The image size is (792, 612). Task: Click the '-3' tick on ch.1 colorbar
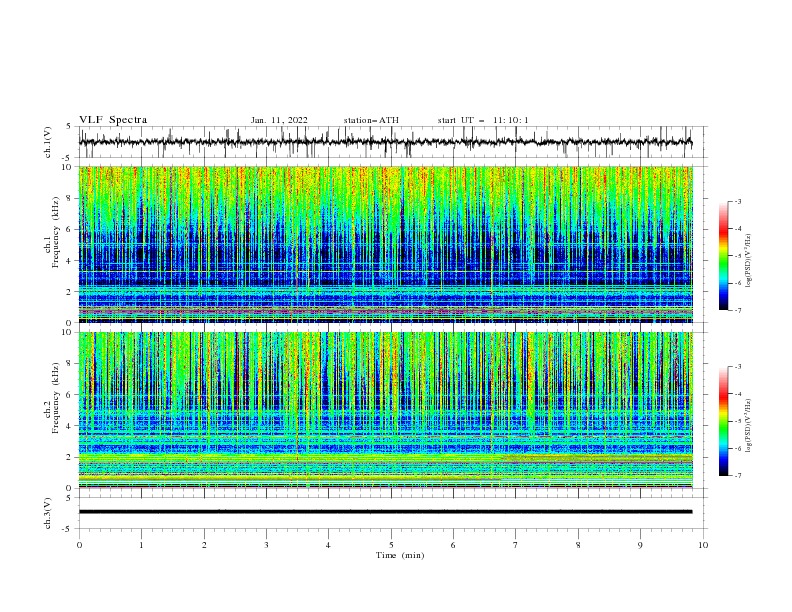(737, 201)
